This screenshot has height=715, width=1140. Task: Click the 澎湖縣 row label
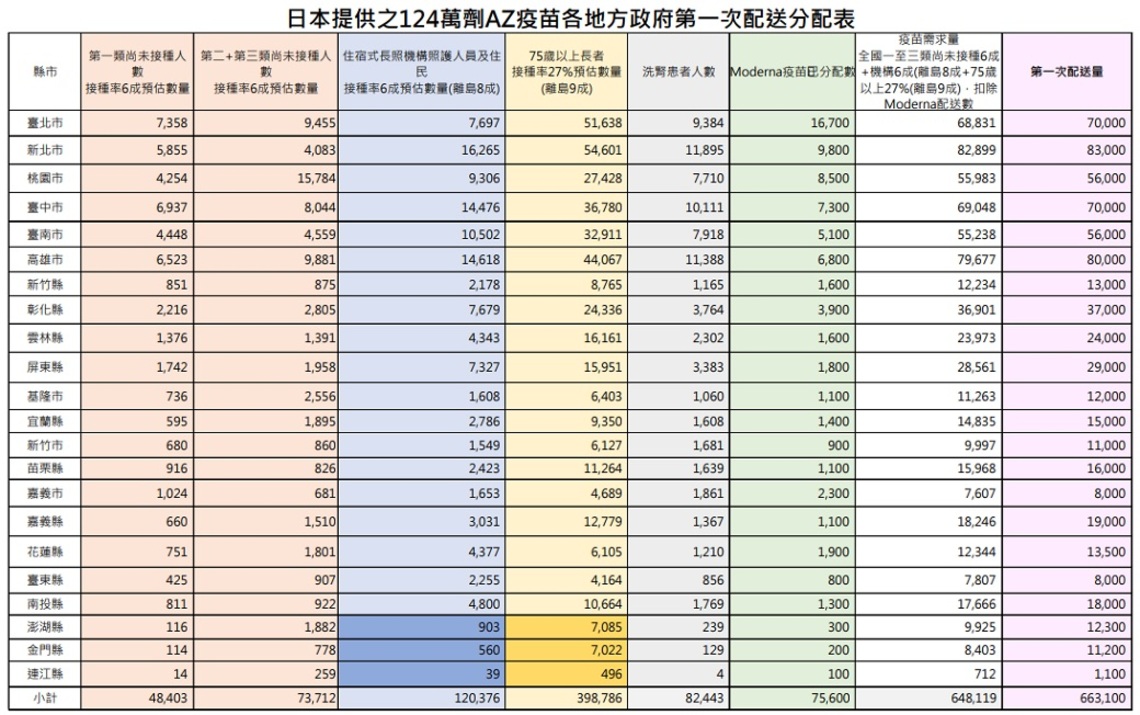[x=45, y=627]
